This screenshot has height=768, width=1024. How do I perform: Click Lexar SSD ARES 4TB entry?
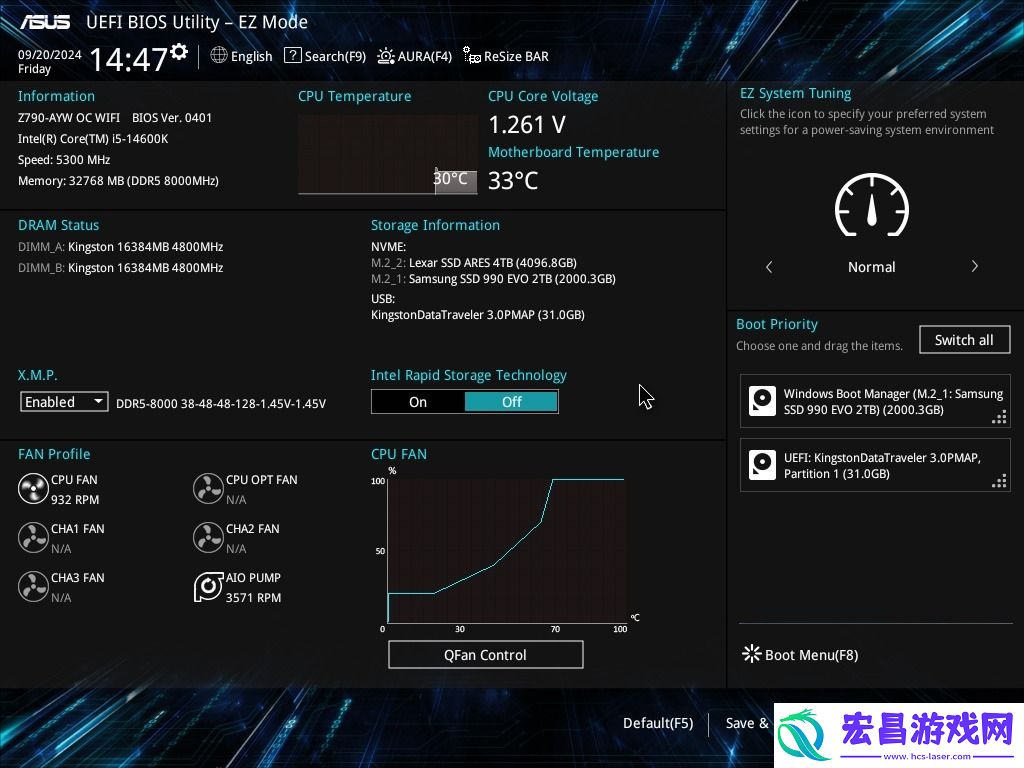473,263
